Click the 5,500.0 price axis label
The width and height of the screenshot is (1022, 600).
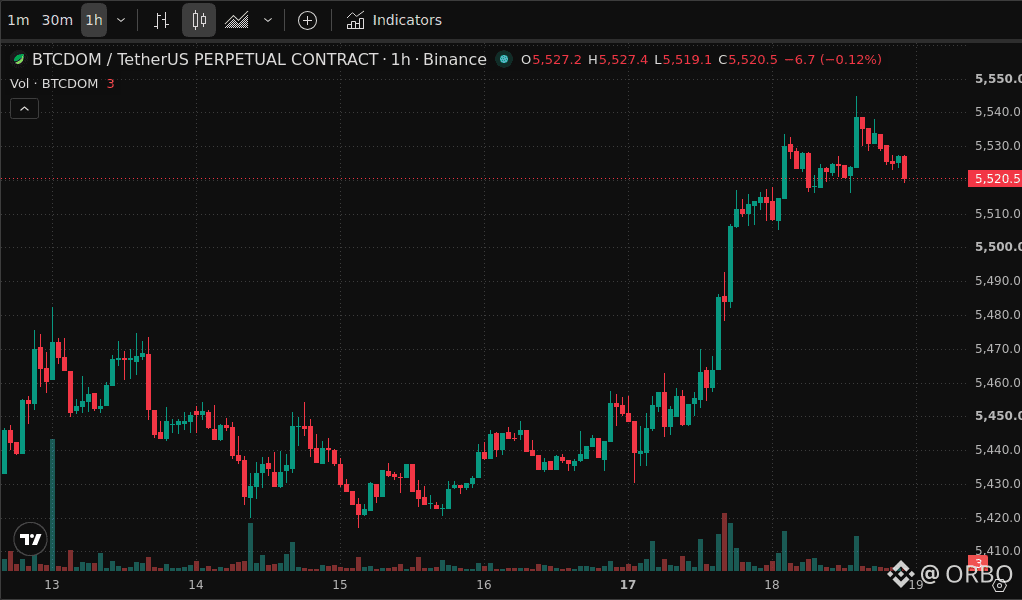[x=998, y=247]
